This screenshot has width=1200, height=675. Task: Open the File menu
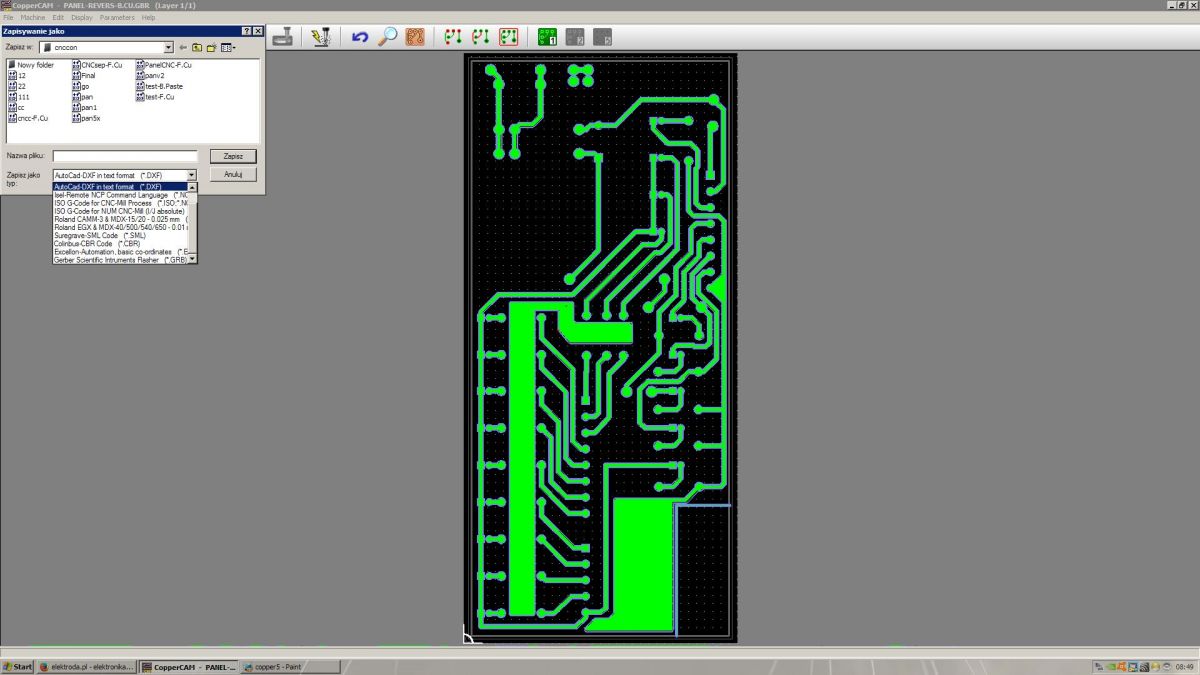(8, 18)
